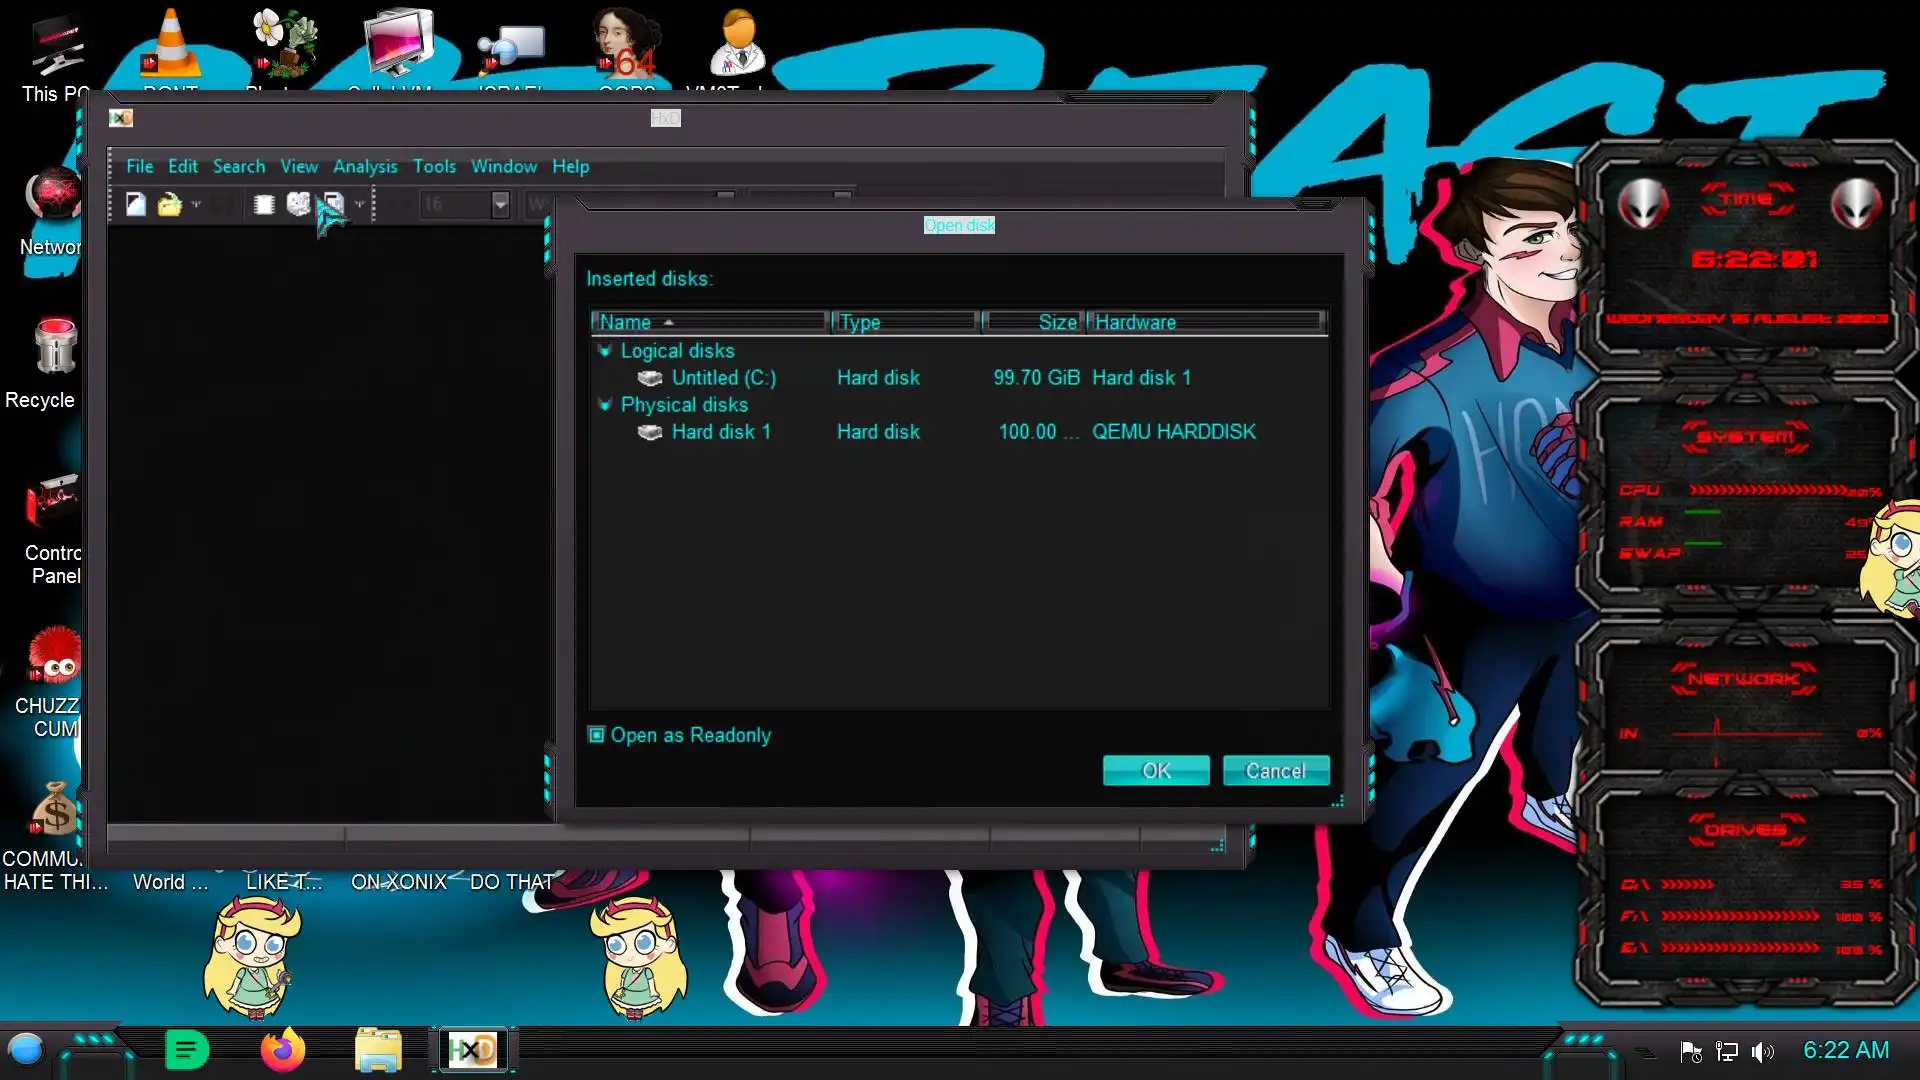Click the Open file folder icon

pos(169,205)
